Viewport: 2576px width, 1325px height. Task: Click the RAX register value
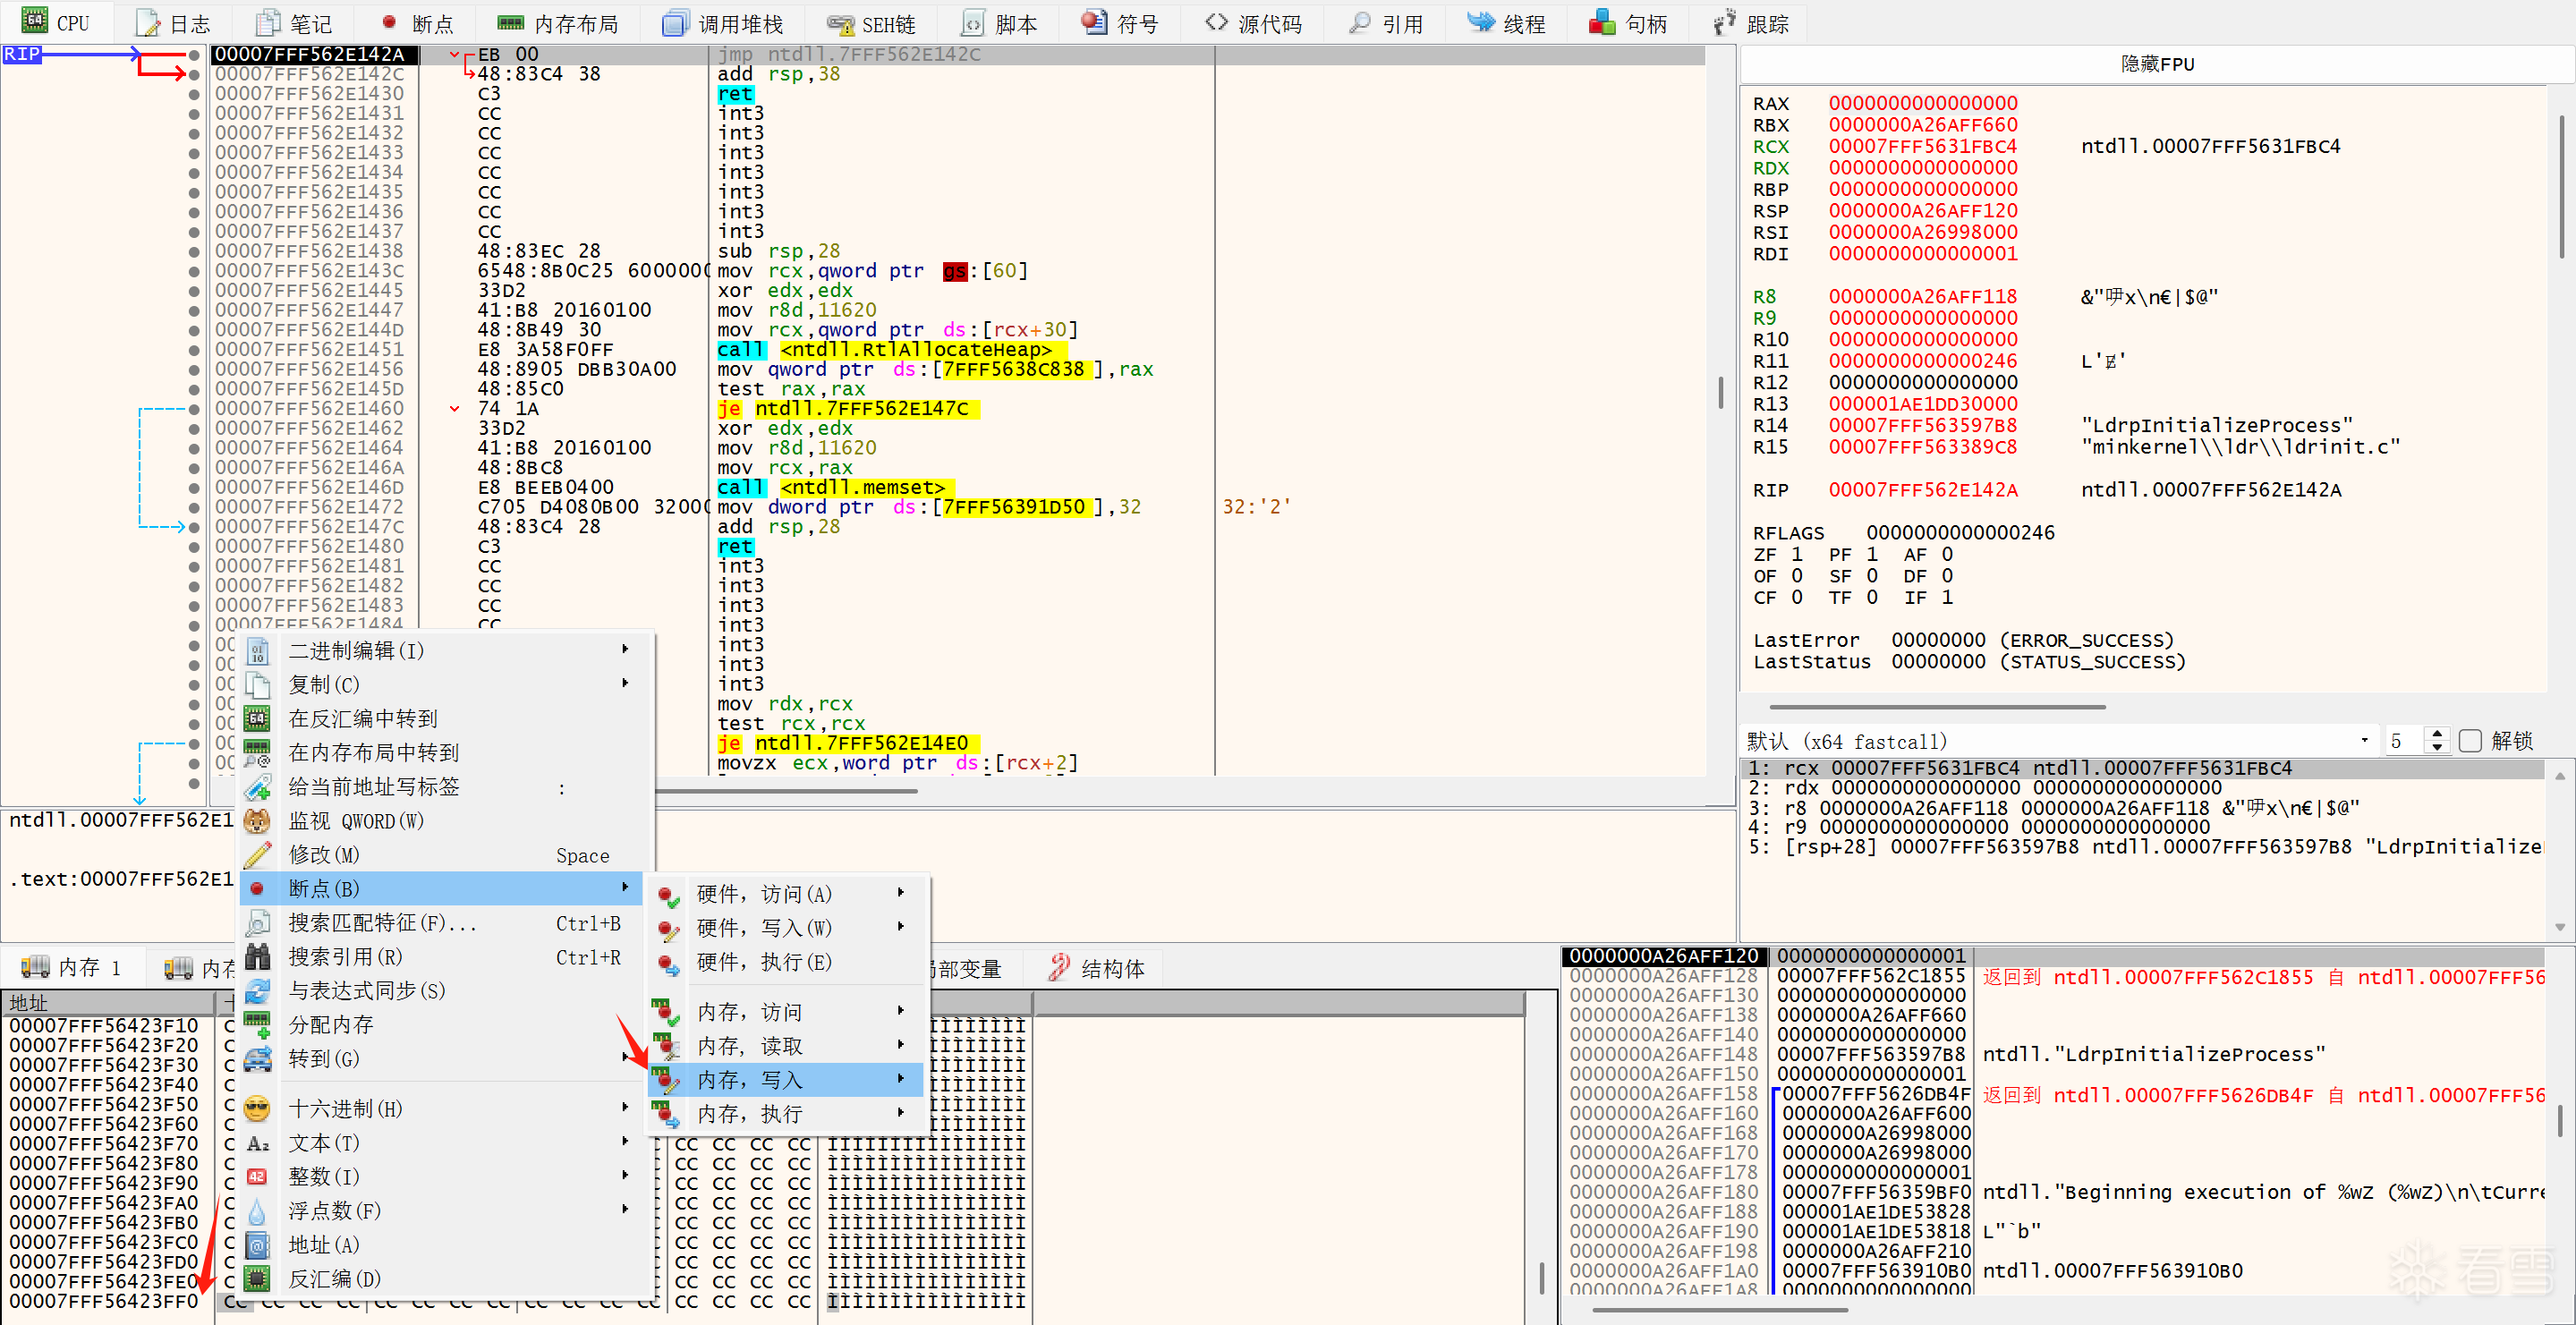(1922, 103)
